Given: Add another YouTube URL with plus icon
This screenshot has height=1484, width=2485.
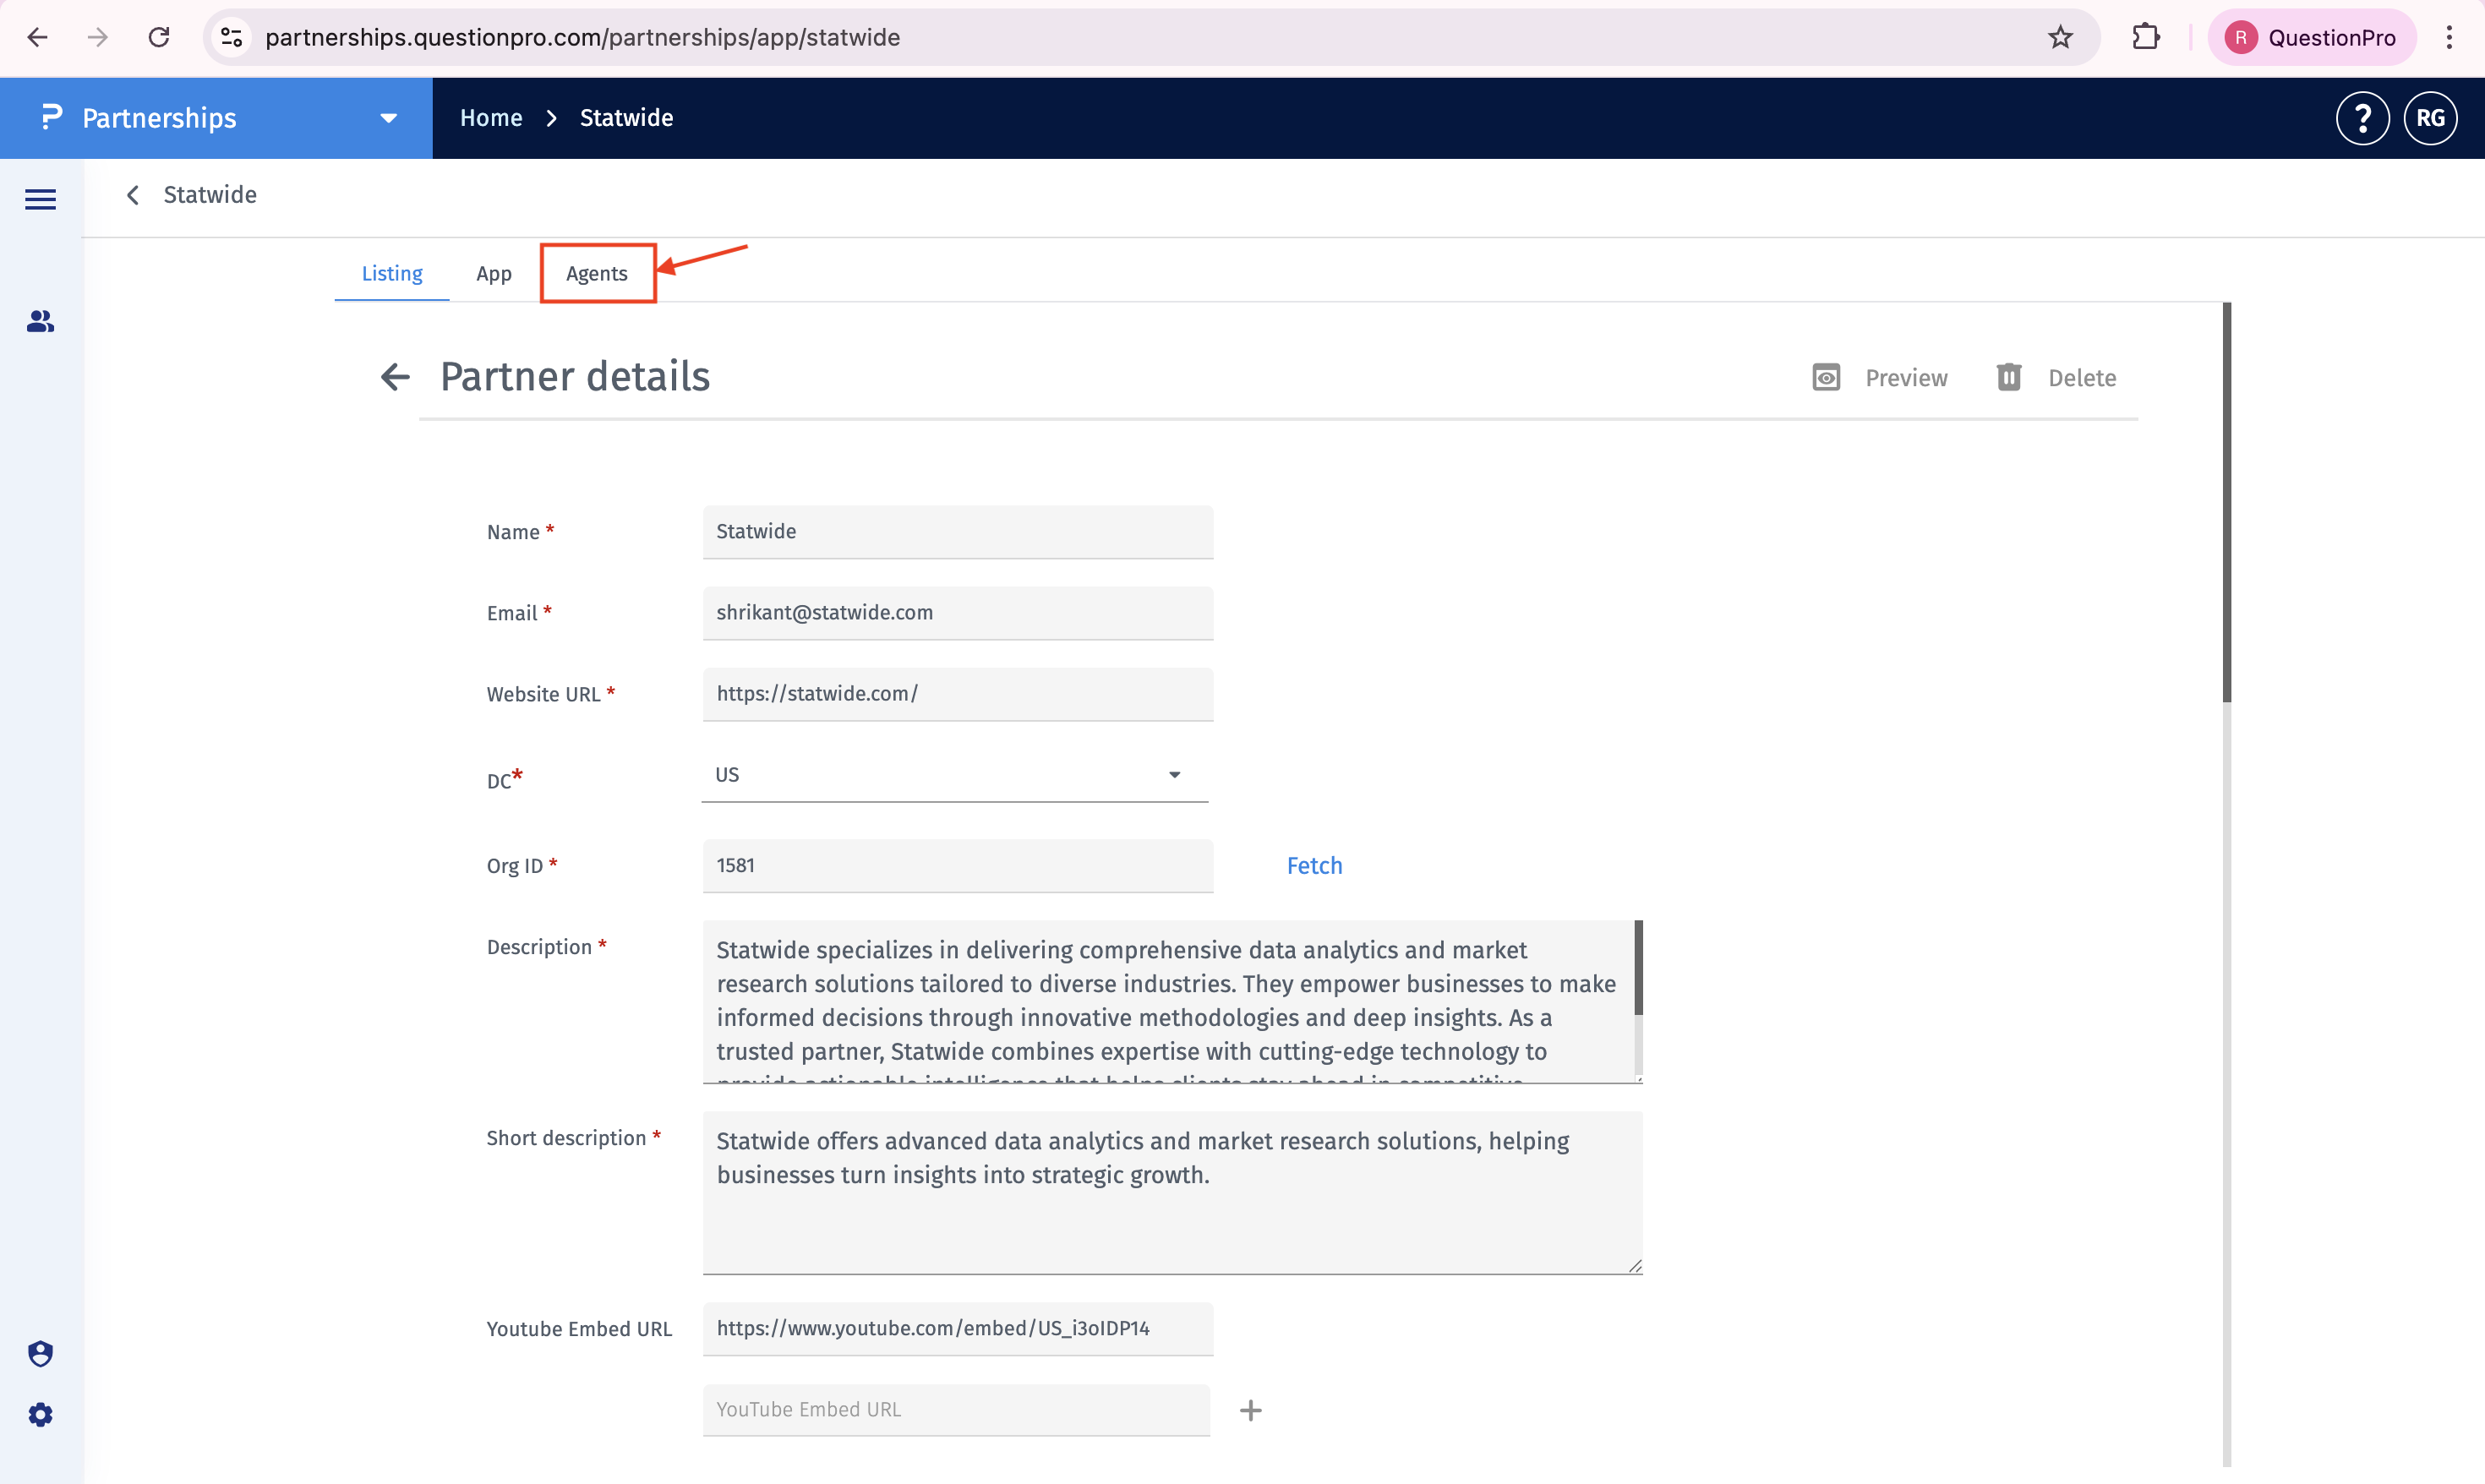Looking at the screenshot, I should (1250, 1410).
